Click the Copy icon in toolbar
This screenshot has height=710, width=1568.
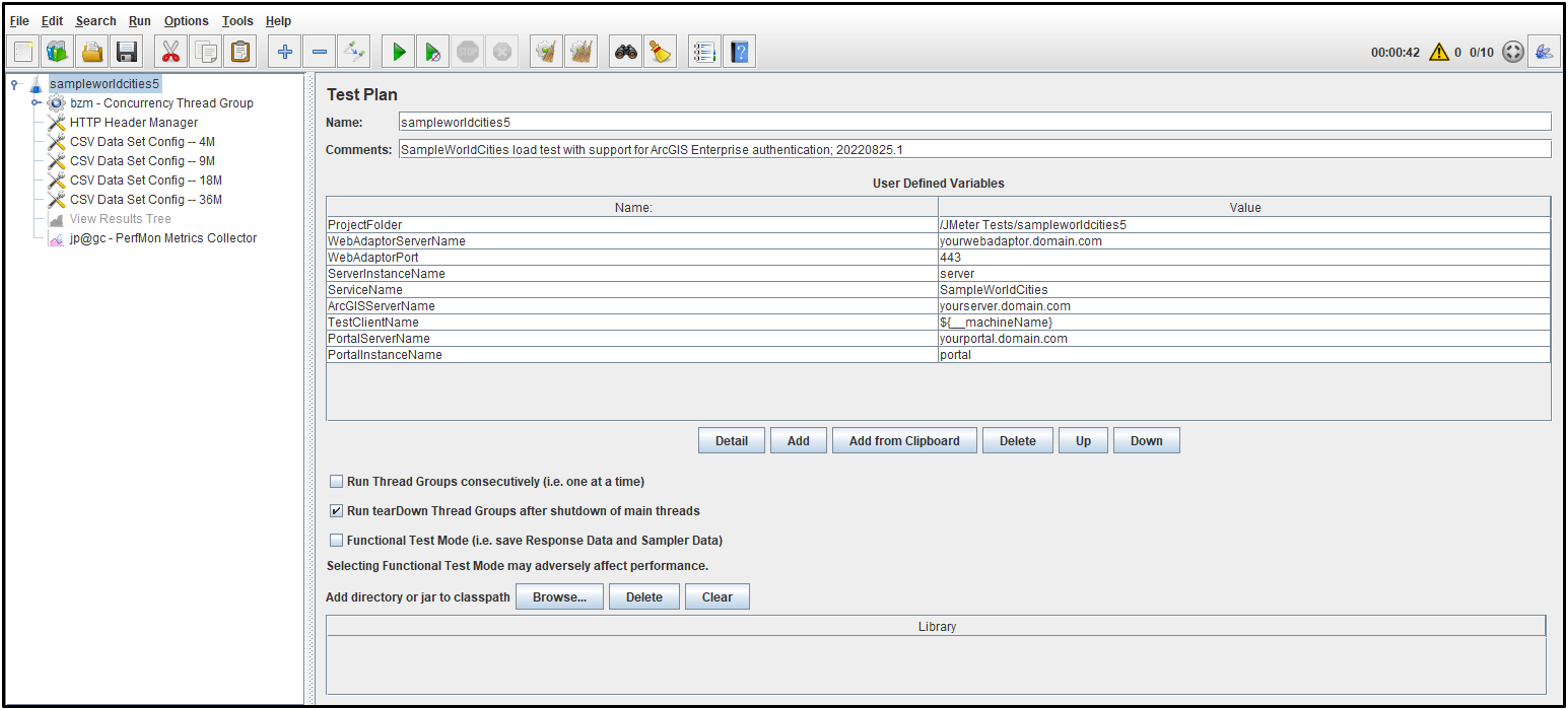coord(205,51)
